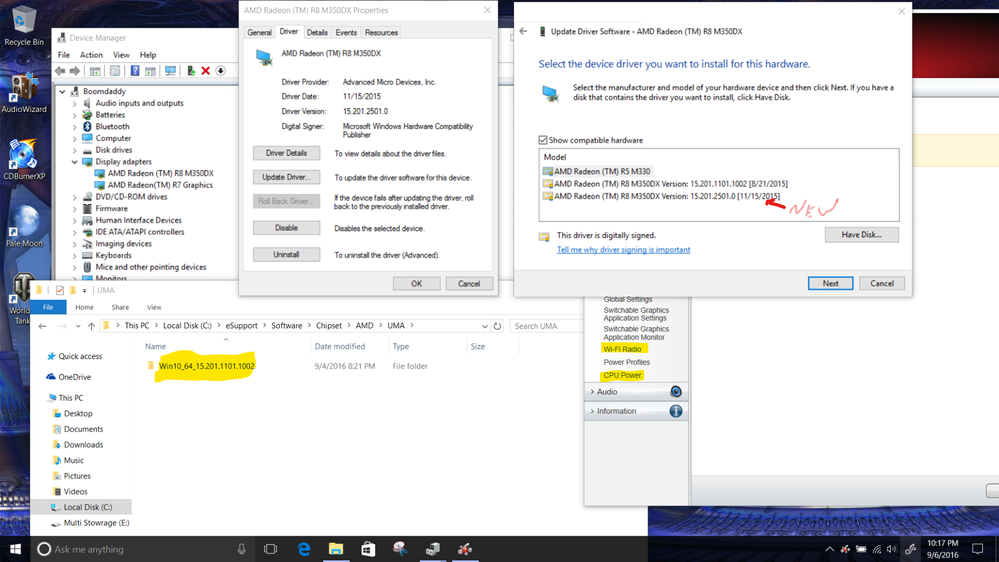Click the Cortana microphone icon
Screen dimensions: 999x562
coord(241,549)
